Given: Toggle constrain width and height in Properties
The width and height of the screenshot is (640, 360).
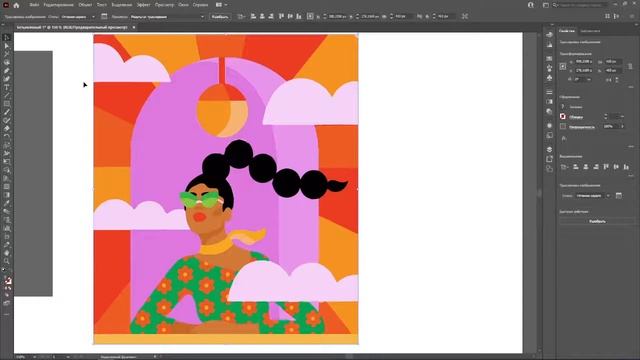Looking at the screenshot, I should point(630,66).
